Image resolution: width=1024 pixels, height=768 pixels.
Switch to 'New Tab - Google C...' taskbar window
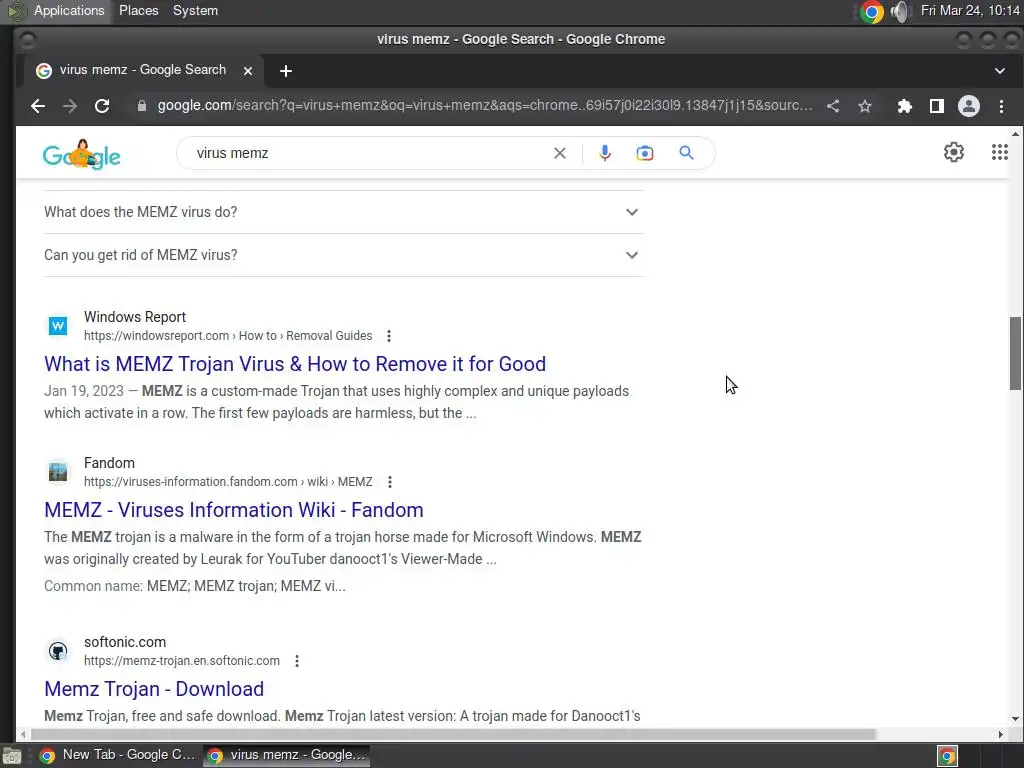click(118, 755)
